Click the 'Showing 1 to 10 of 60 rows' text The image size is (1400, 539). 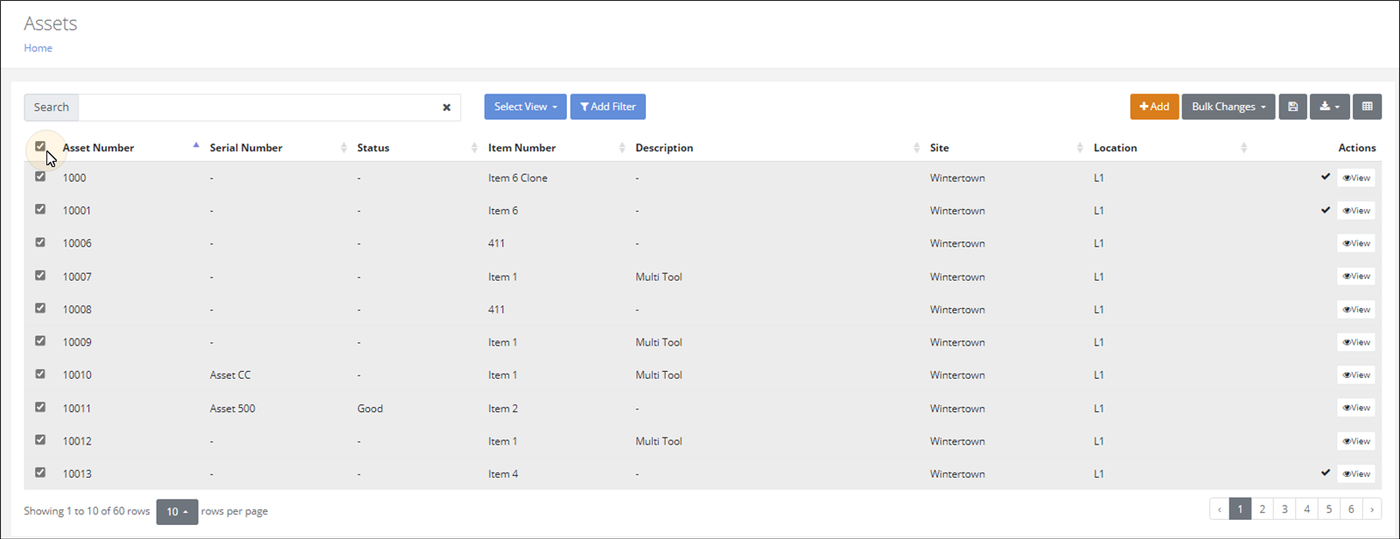pos(87,511)
